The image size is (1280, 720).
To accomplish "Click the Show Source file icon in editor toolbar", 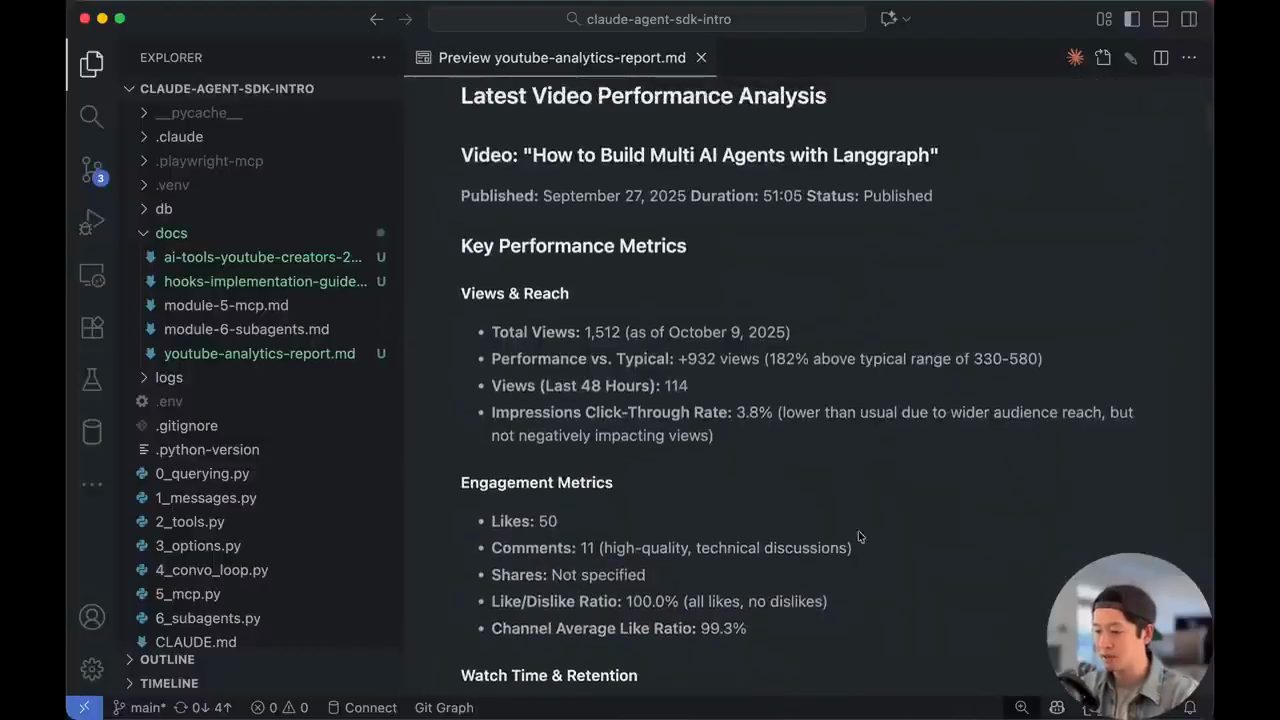I will tap(1103, 58).
